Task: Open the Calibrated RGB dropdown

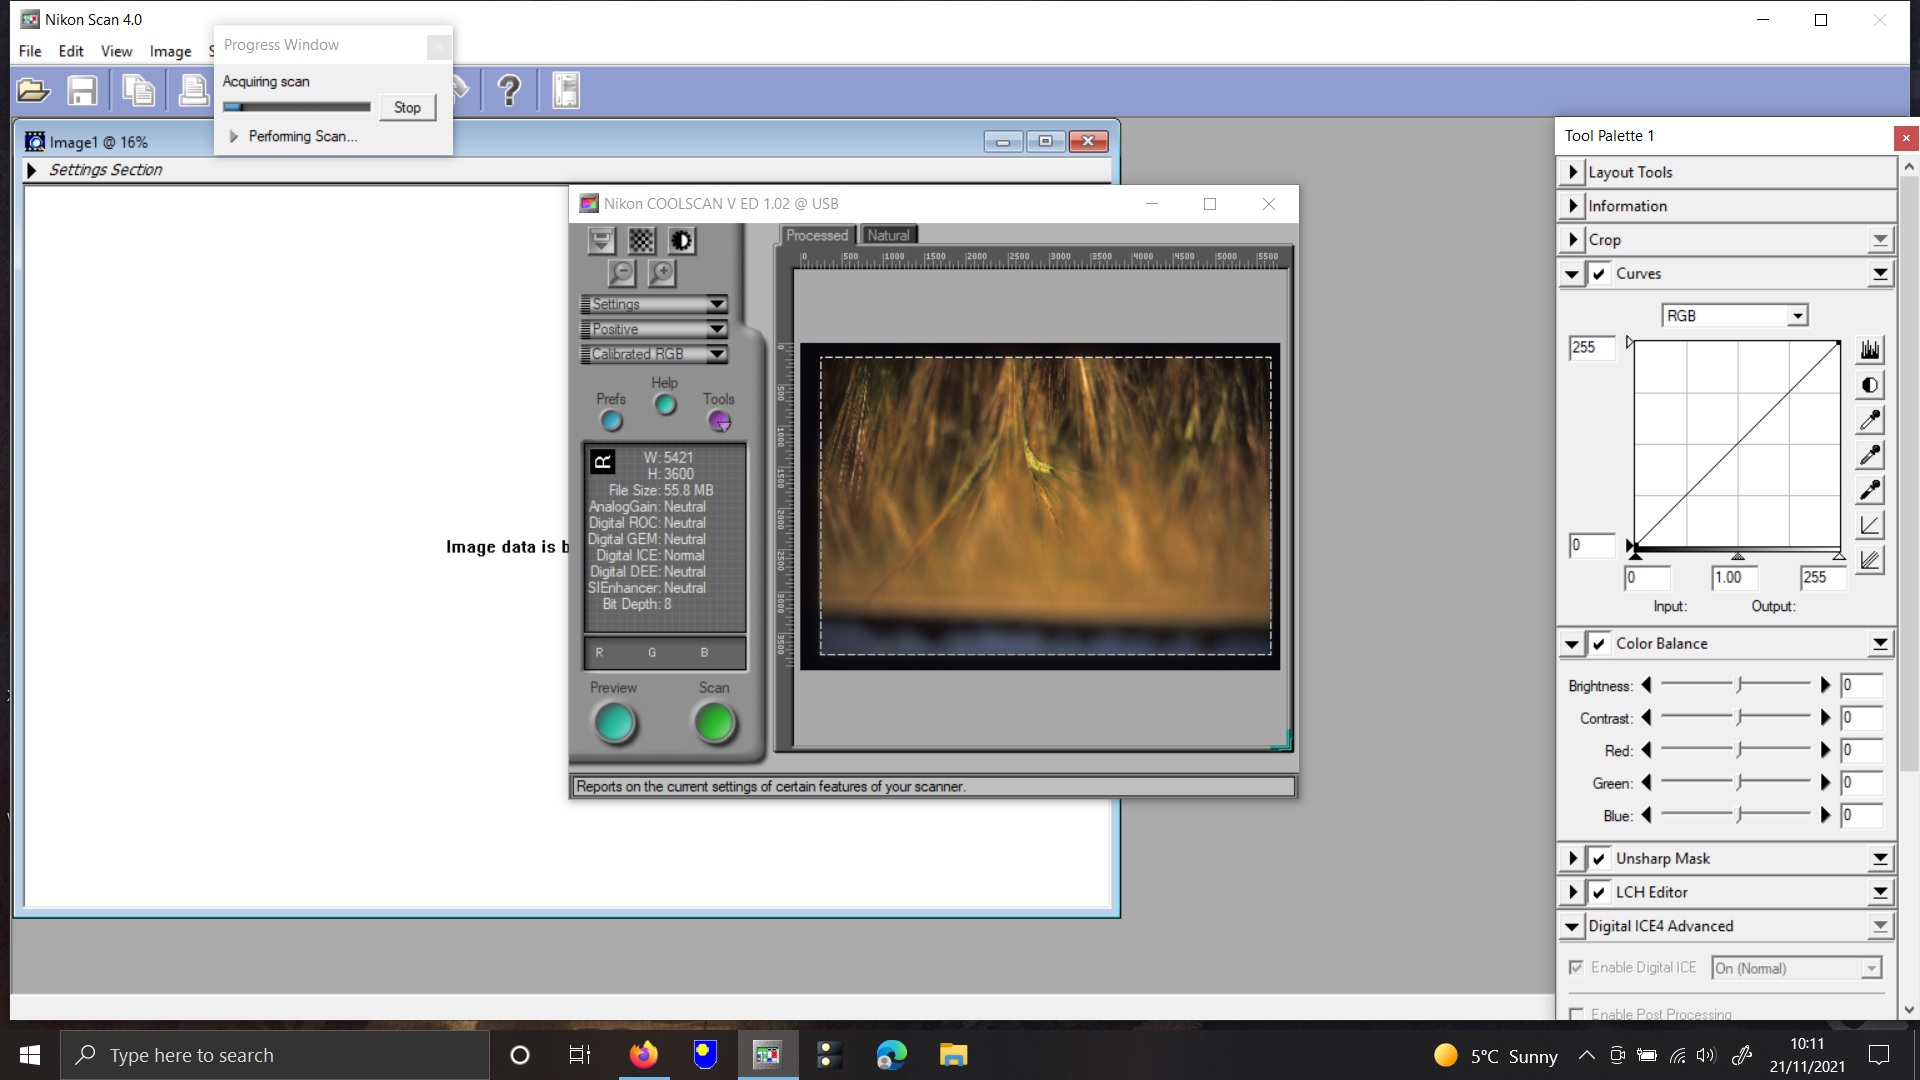Action: [717, 353]
